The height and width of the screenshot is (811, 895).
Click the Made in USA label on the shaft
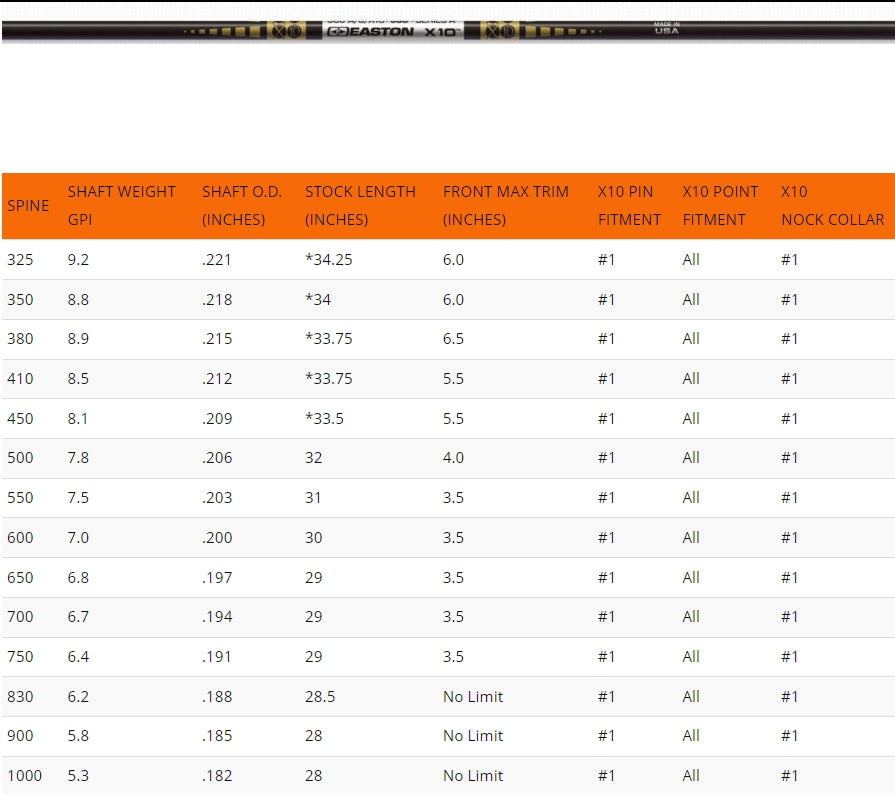666,28
